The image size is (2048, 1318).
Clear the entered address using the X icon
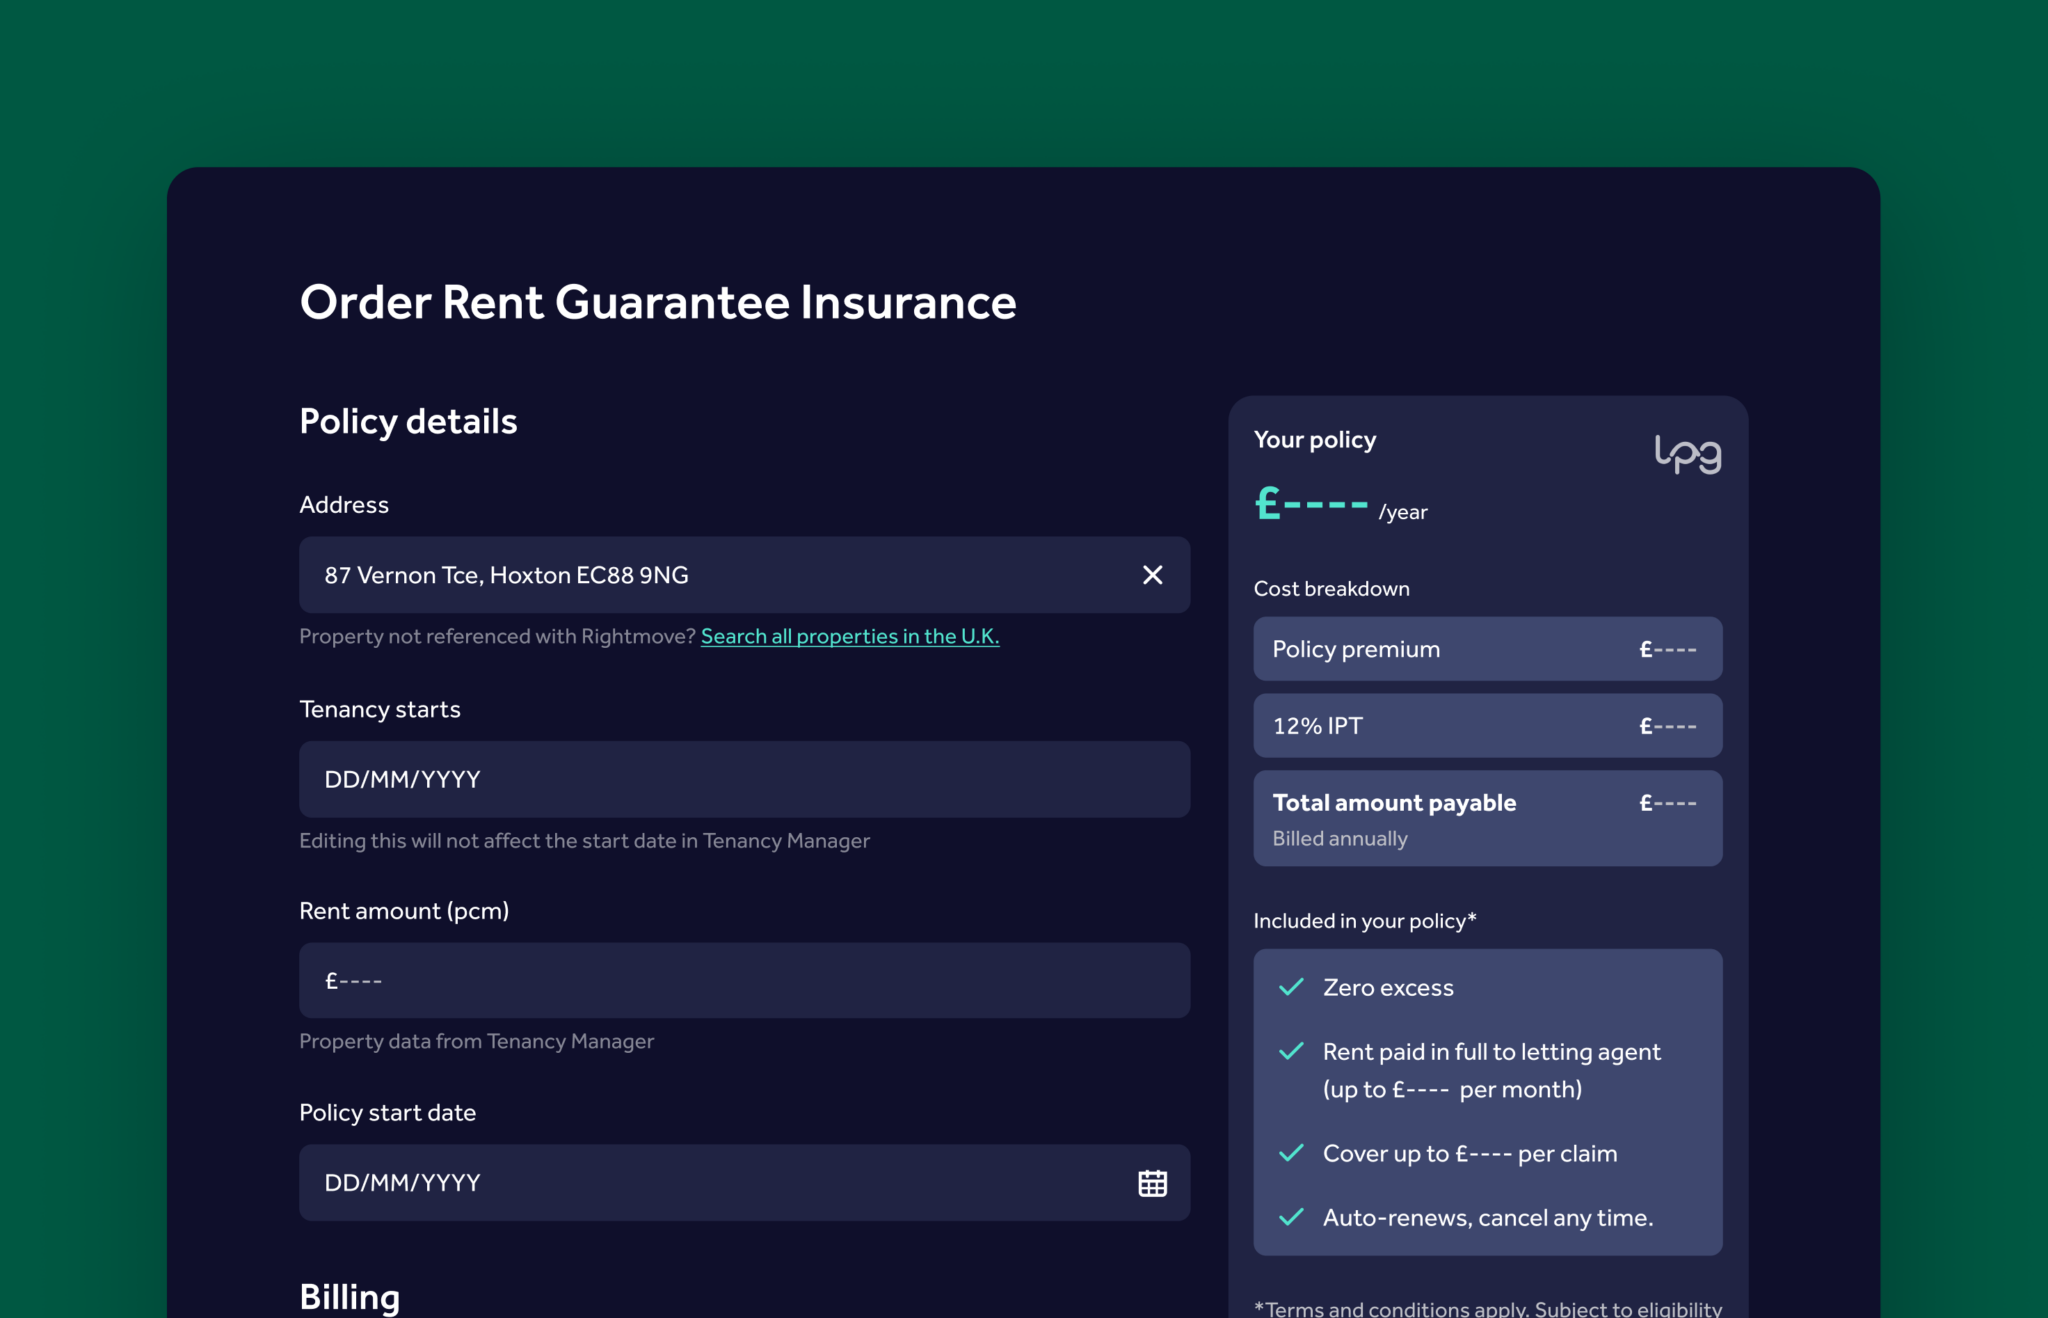pos(1152,575)
